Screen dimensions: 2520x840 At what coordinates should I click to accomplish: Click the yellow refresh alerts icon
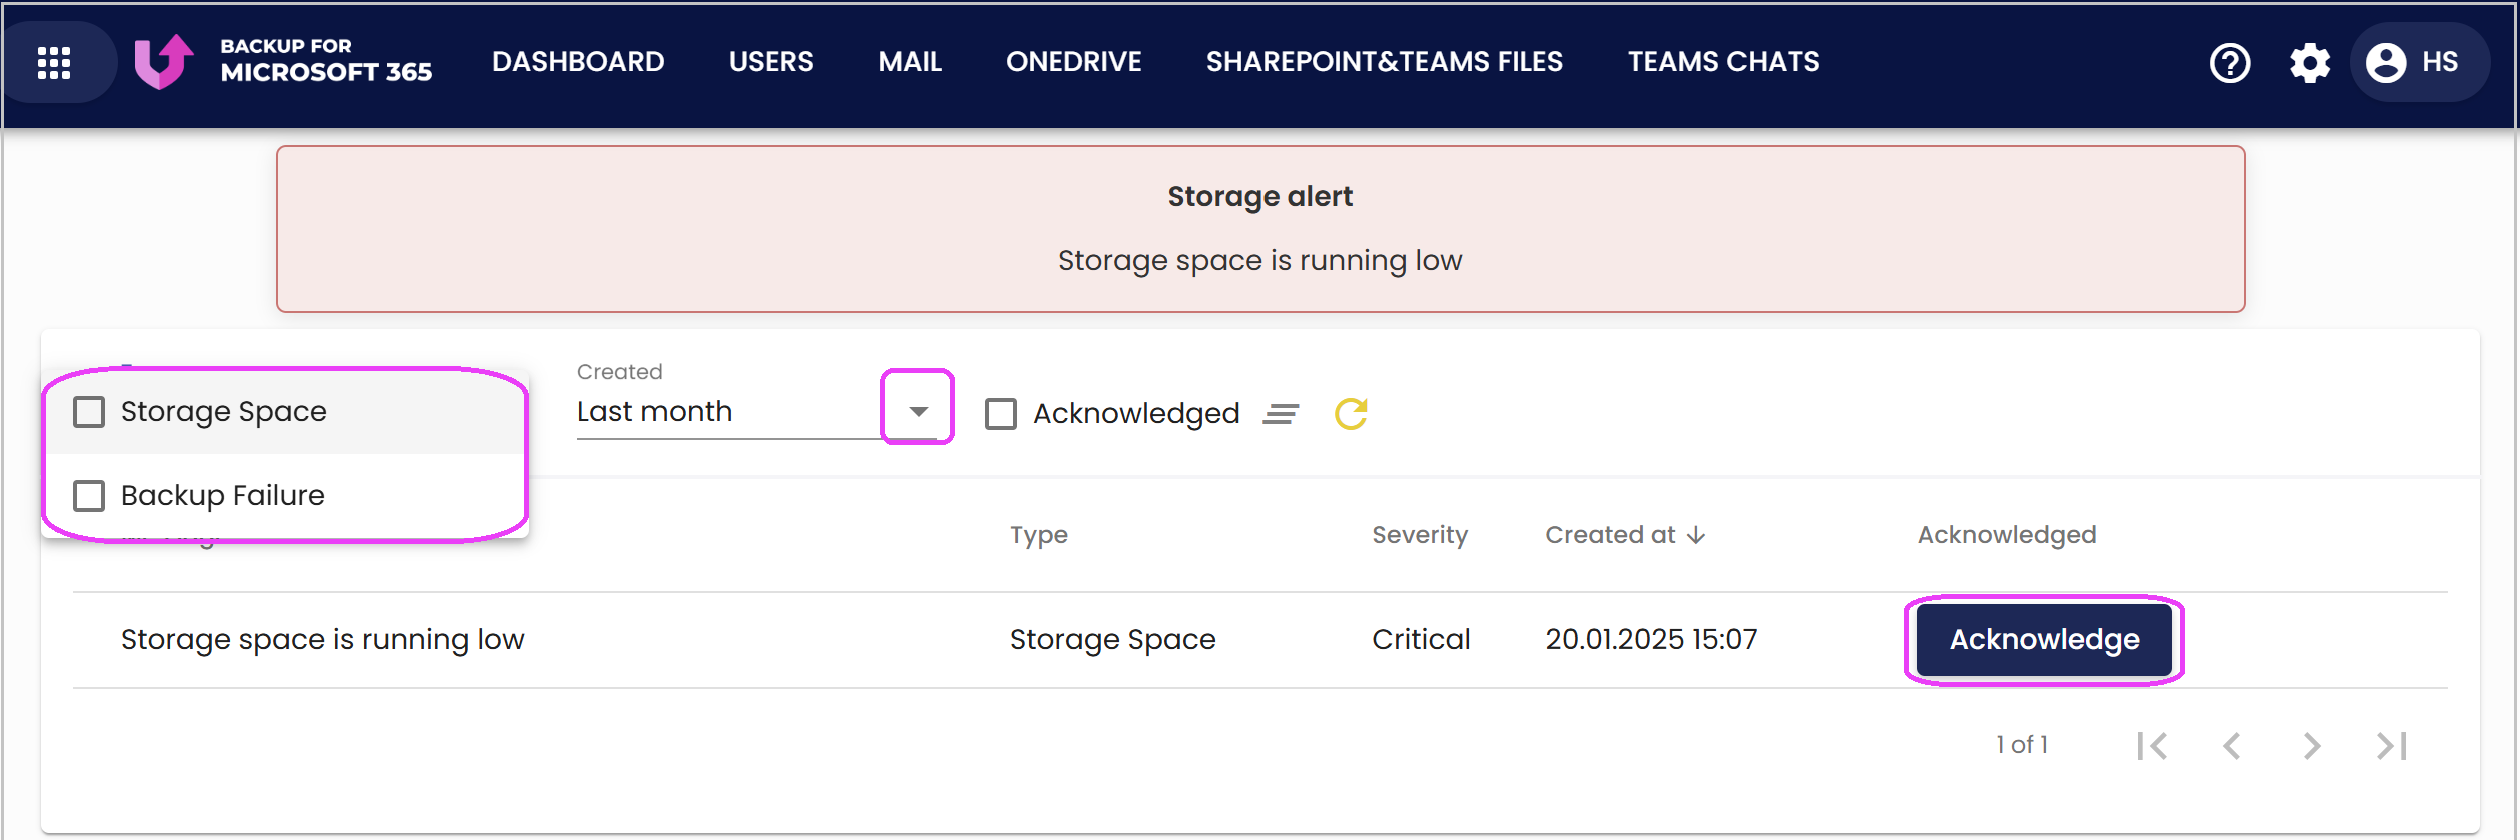(x=1351, y=413)
